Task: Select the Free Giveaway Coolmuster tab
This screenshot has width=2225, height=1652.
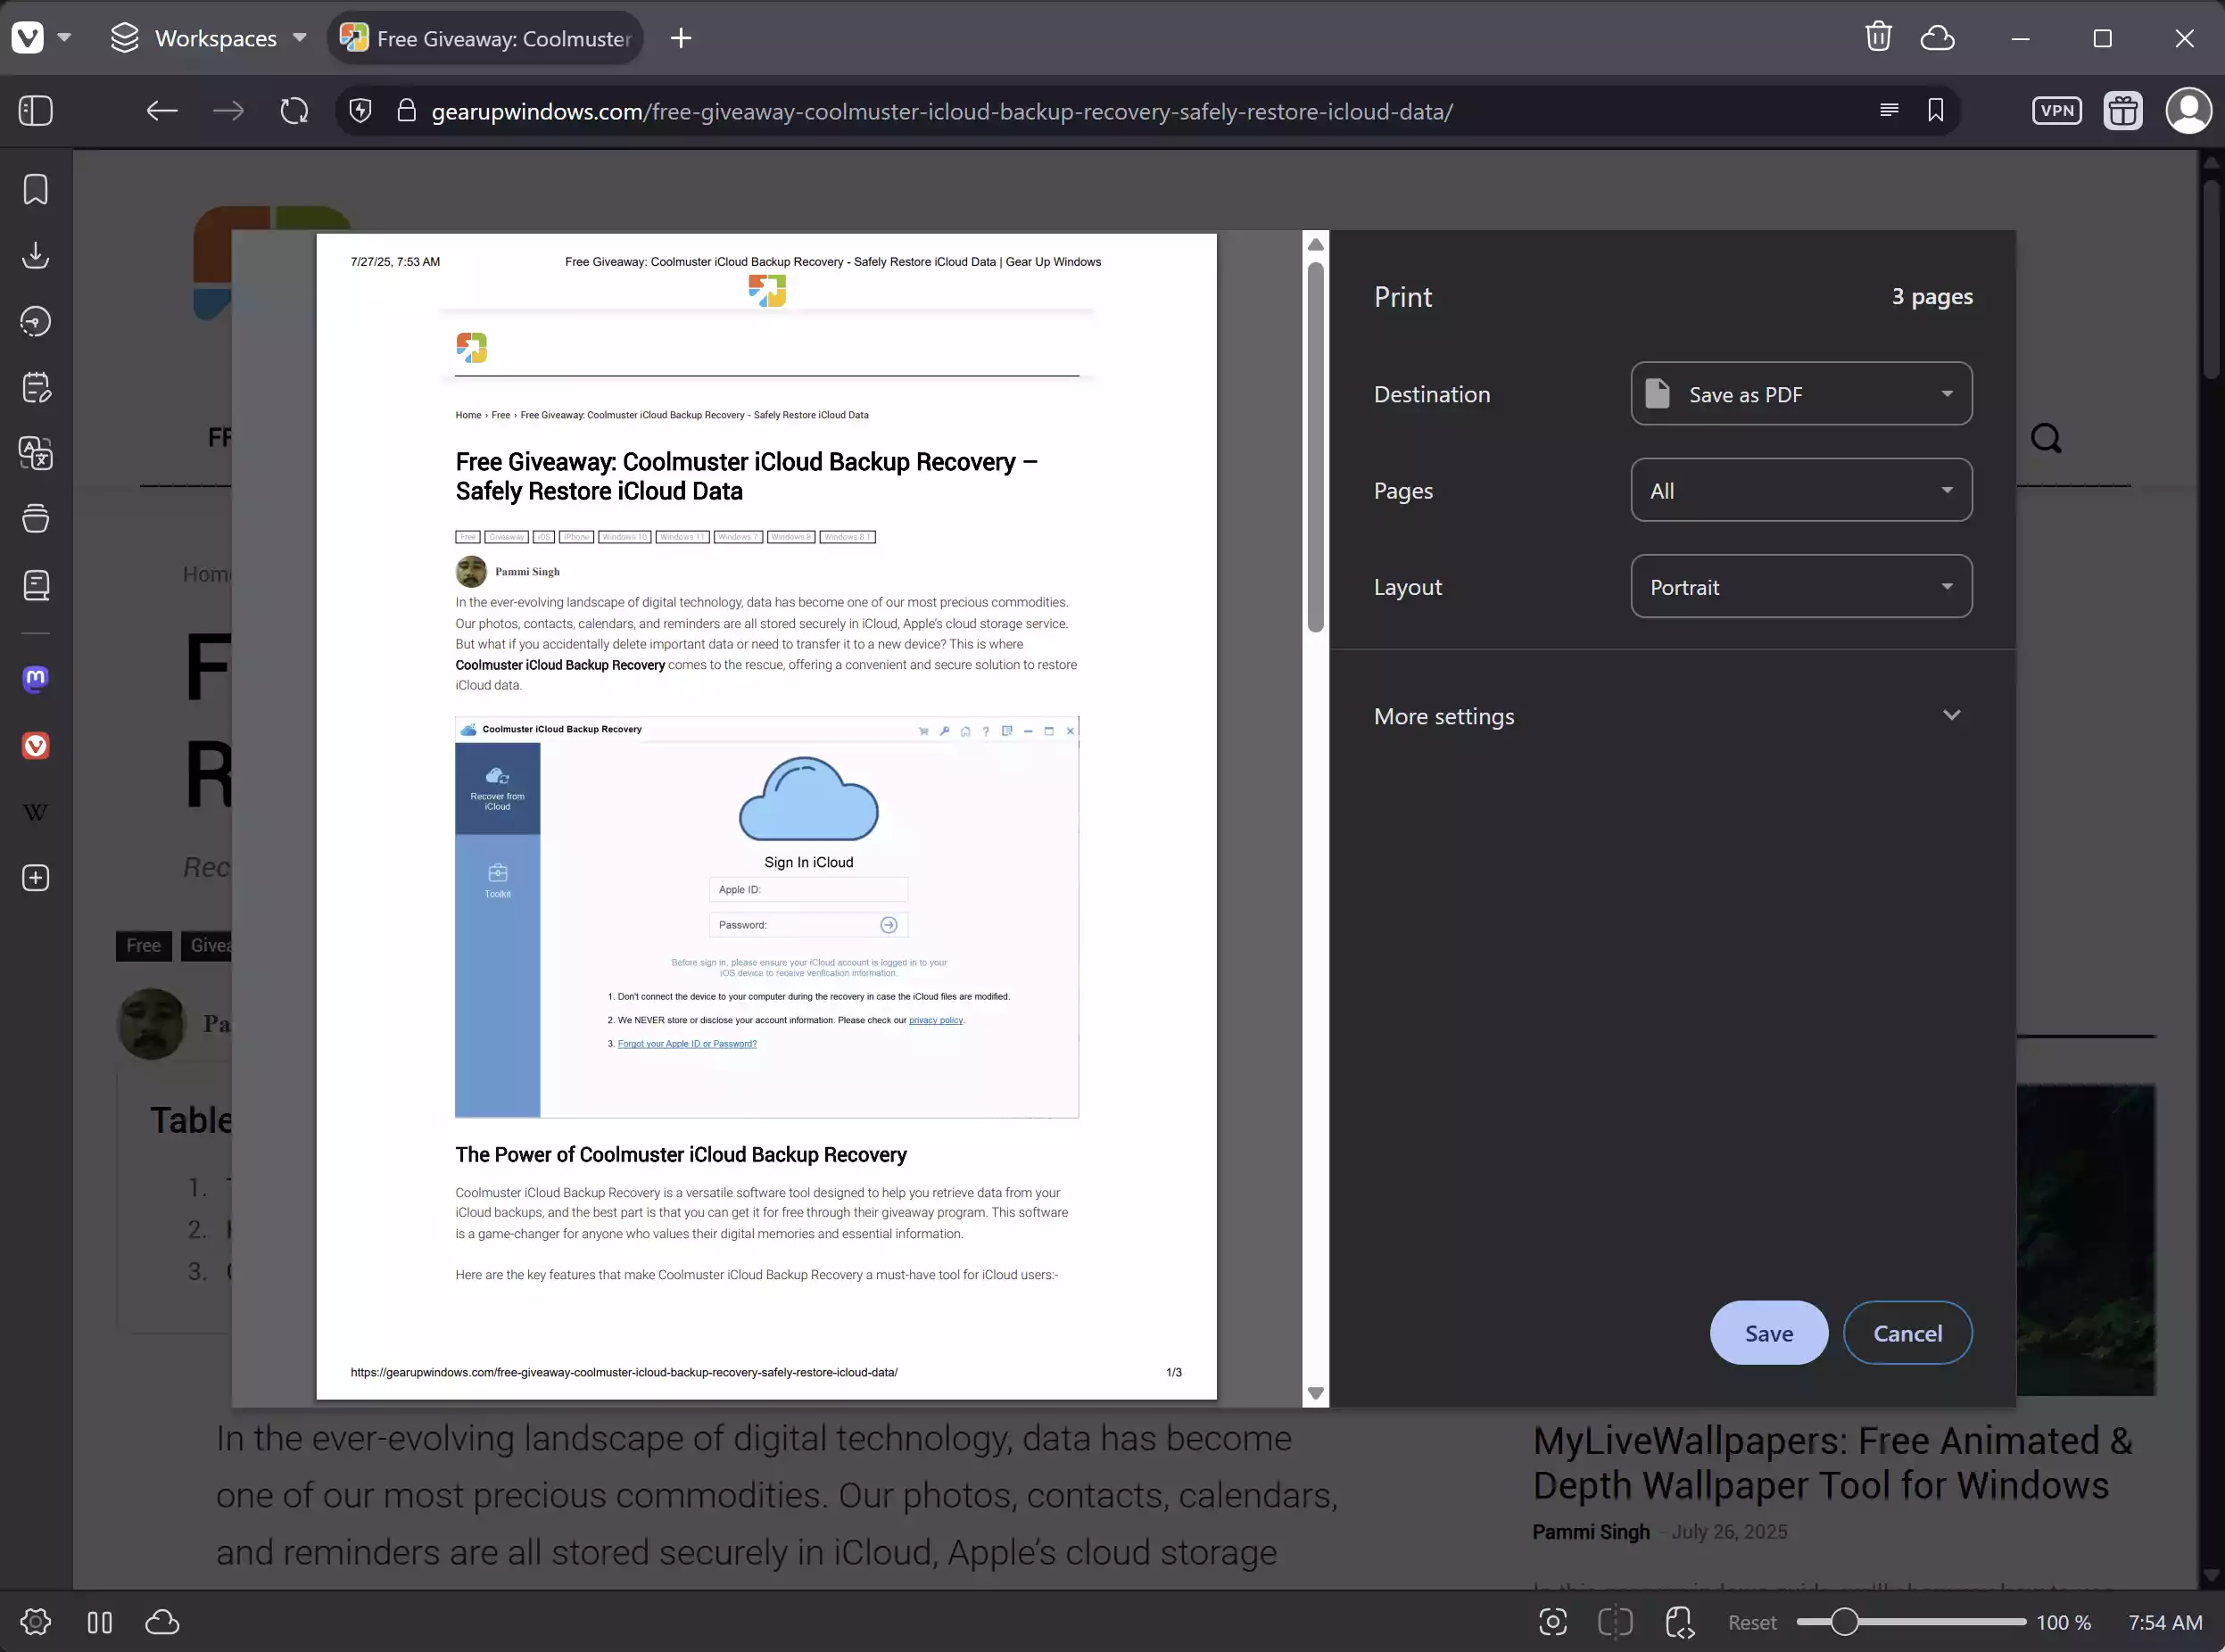Action: [x=485, y=38]
